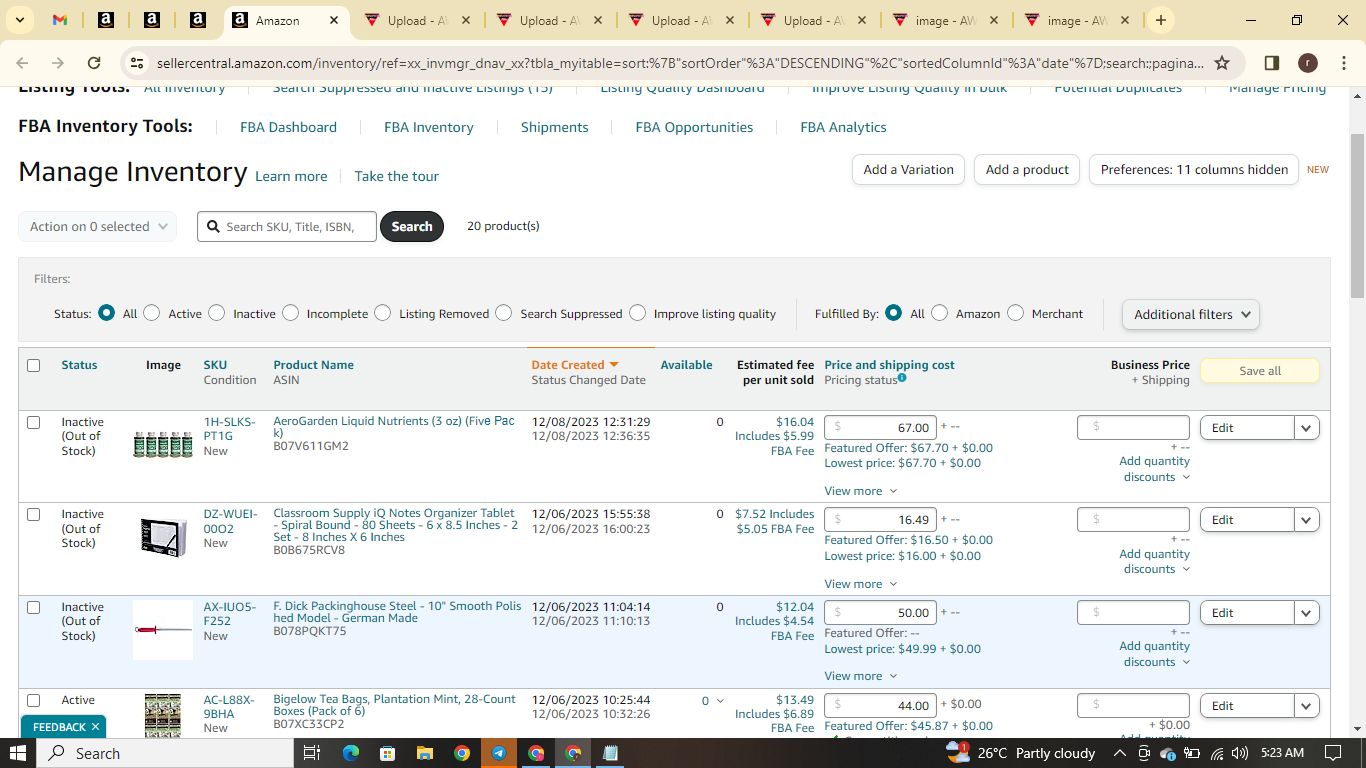Dismiss the Feedback tab with its X

point(95,727)
